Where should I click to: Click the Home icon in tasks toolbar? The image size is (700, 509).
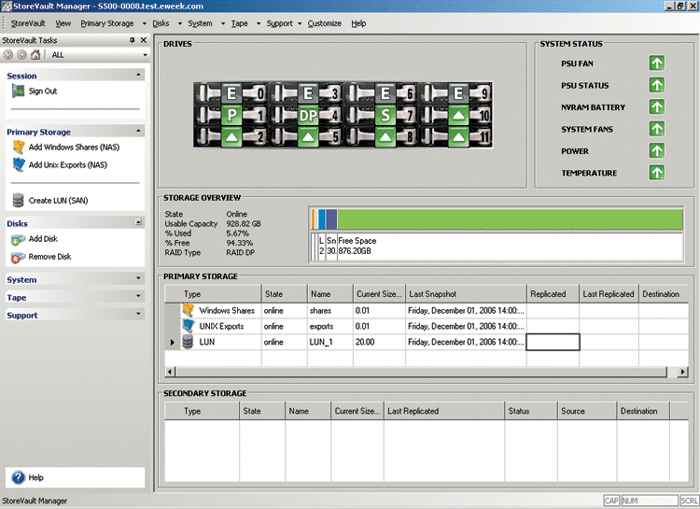36,54
